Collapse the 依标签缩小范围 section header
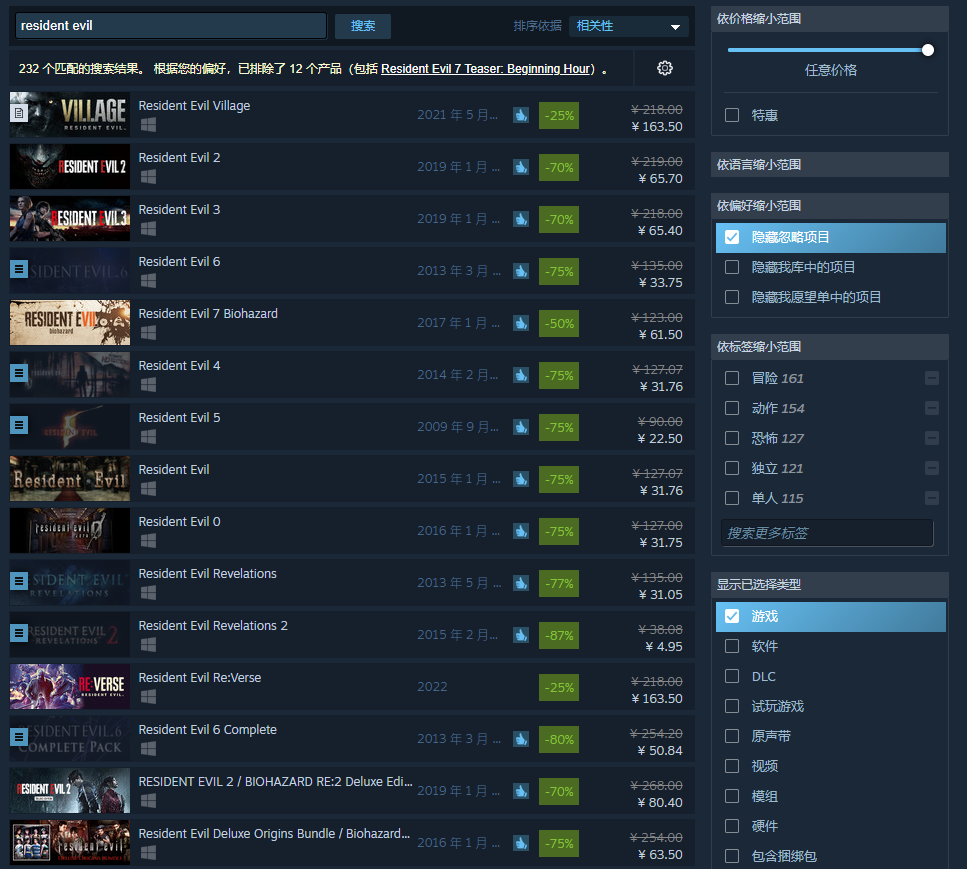The image size is (967, 869). pyautogui.click(x=829, y=347)
